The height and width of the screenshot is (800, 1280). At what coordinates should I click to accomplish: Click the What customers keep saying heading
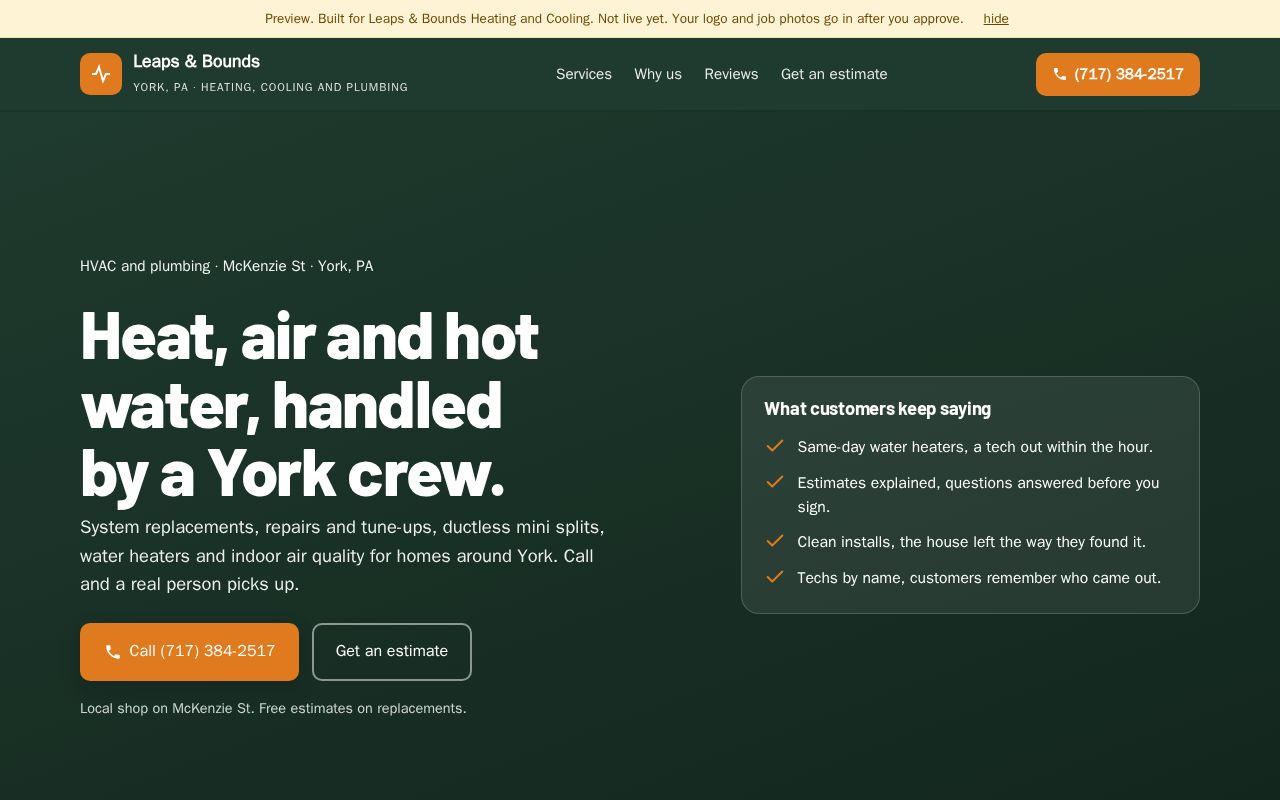tap(877, 409)
